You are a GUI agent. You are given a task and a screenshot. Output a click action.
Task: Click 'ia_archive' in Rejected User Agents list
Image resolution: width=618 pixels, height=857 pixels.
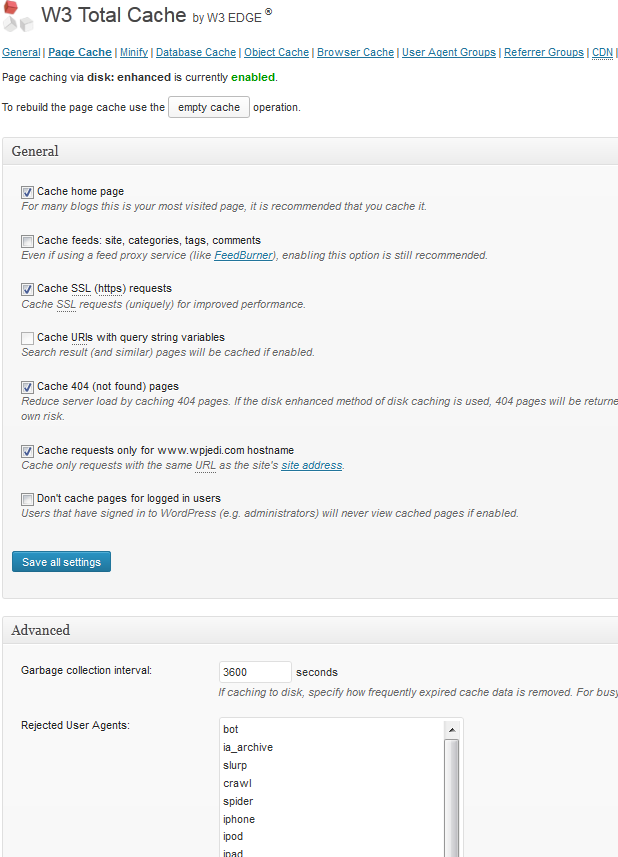pyautogui.click(x=248, y=747)
